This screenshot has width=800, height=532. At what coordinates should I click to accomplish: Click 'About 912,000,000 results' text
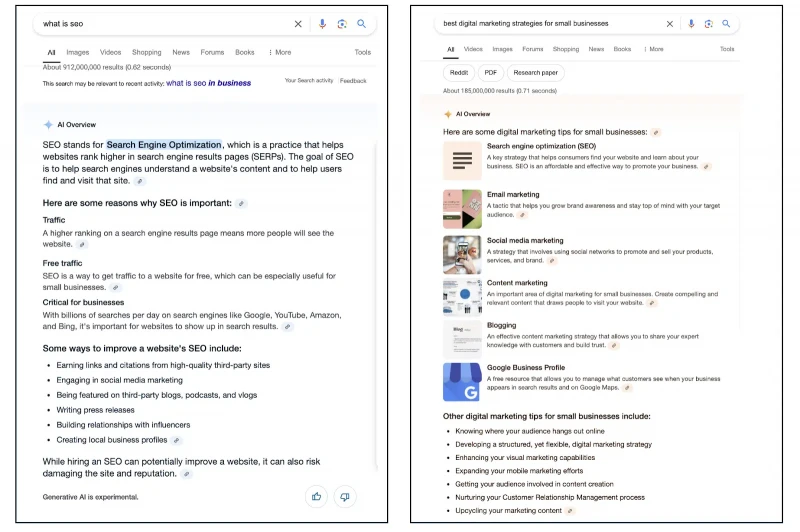107,67
